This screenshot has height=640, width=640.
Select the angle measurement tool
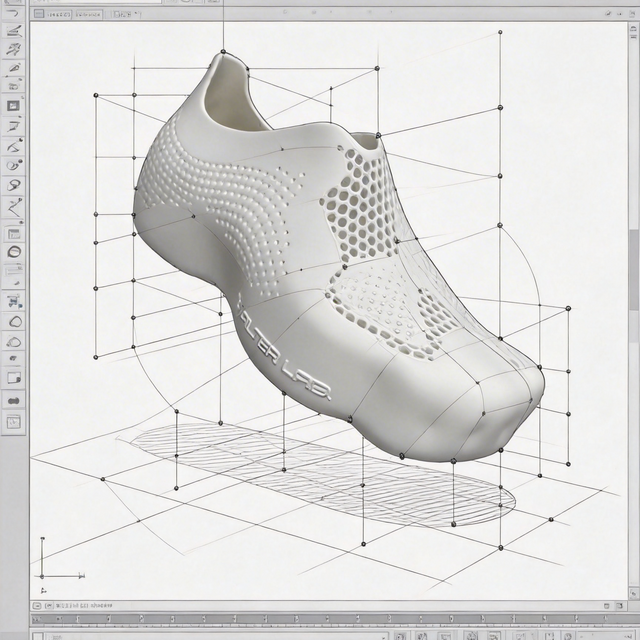point(14,145)
